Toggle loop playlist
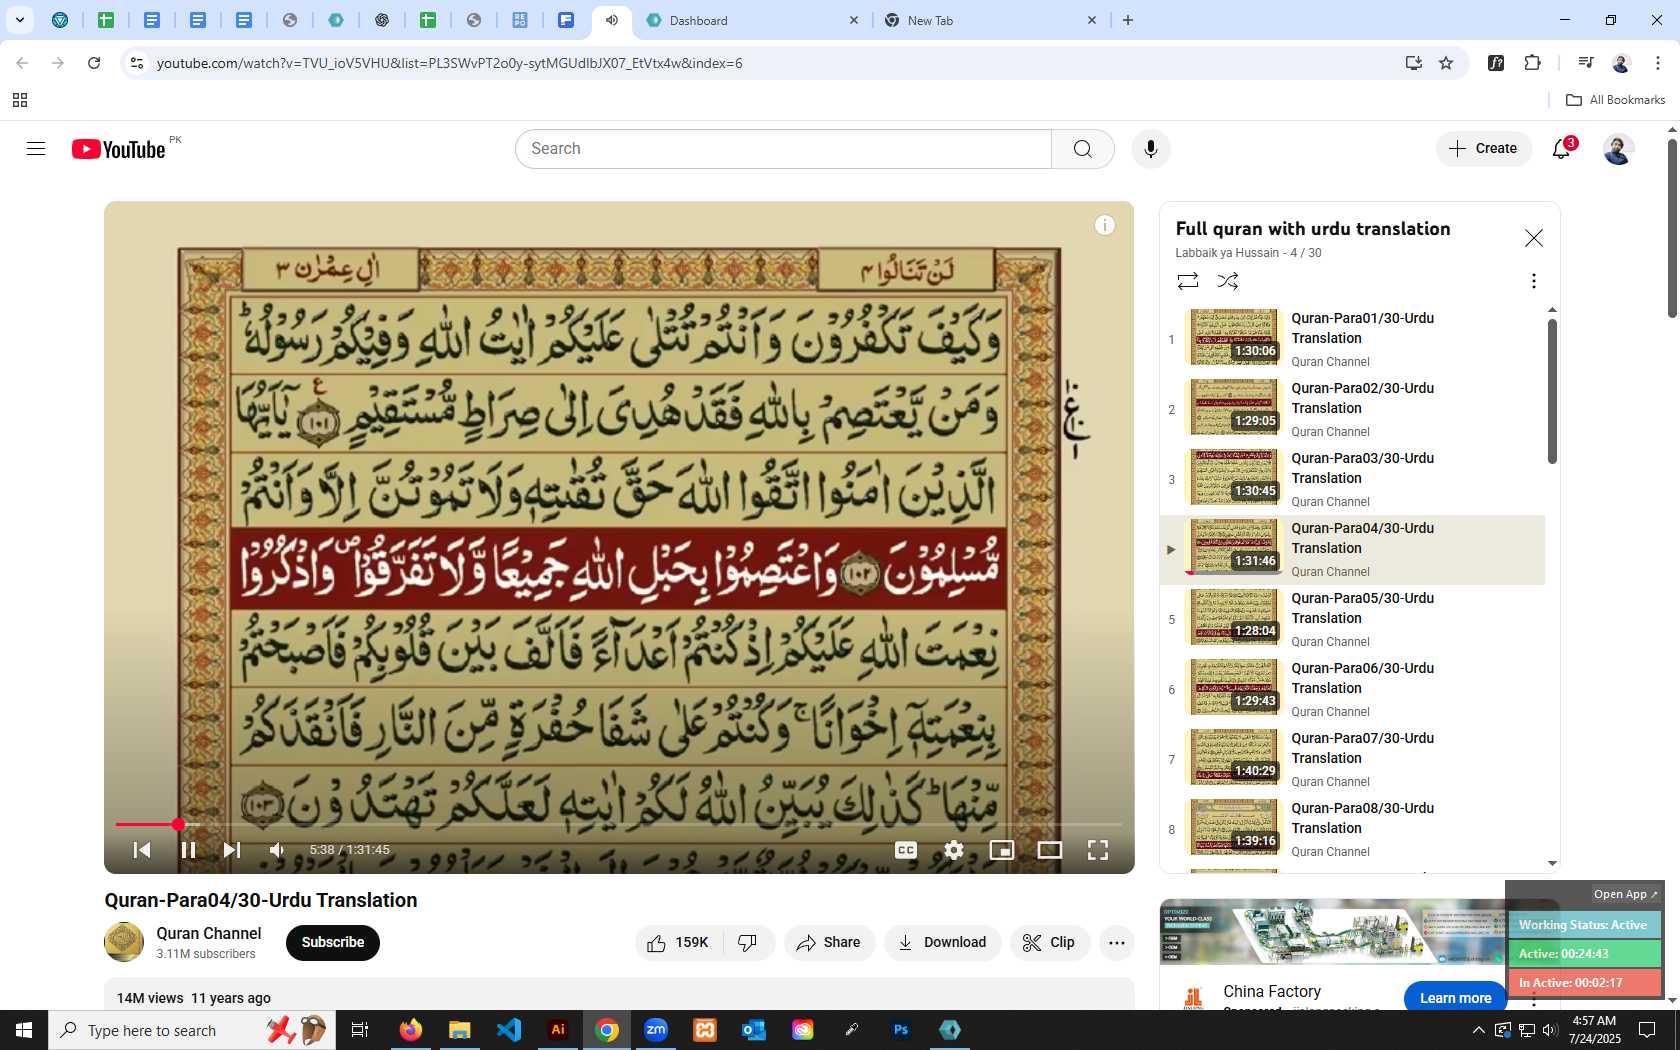Image resolution: width=1680 pixels, height=1050 pixels. point(1188,281)
